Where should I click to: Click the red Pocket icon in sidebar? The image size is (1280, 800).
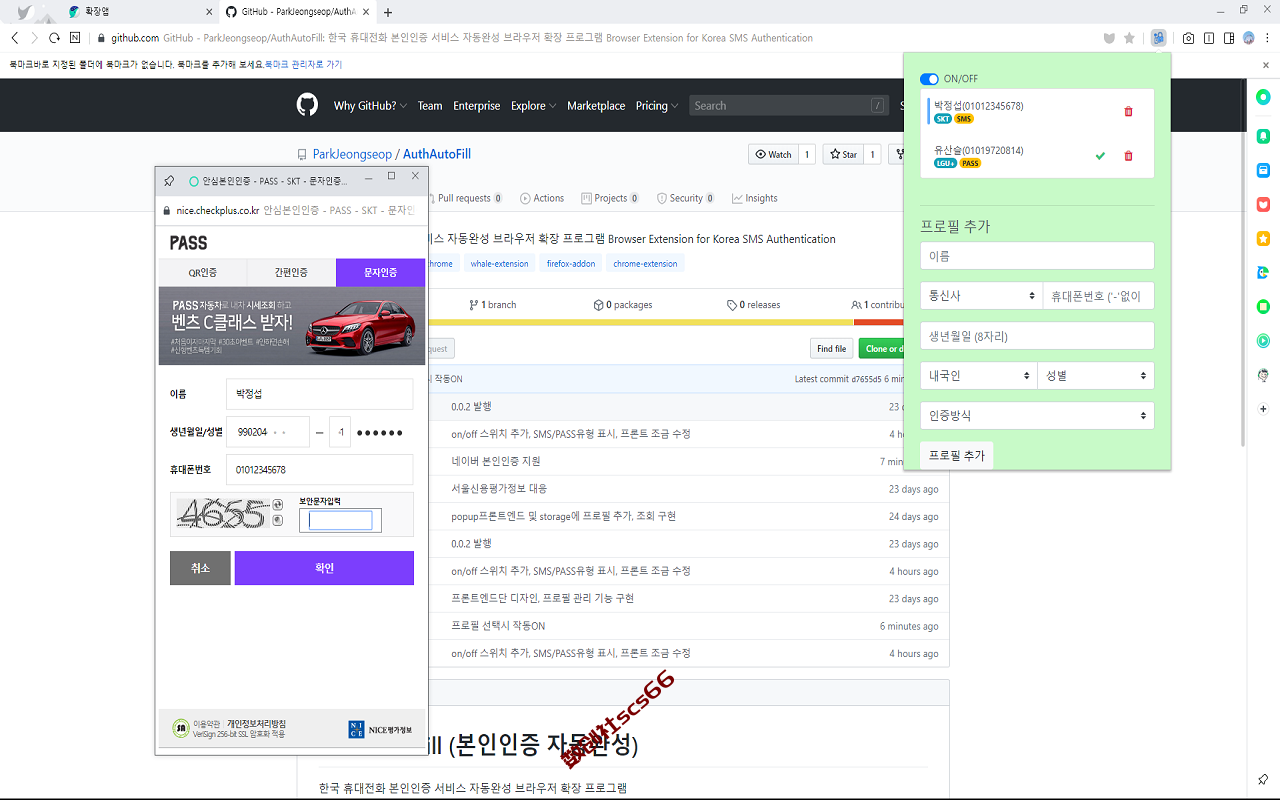[1263, 204]
